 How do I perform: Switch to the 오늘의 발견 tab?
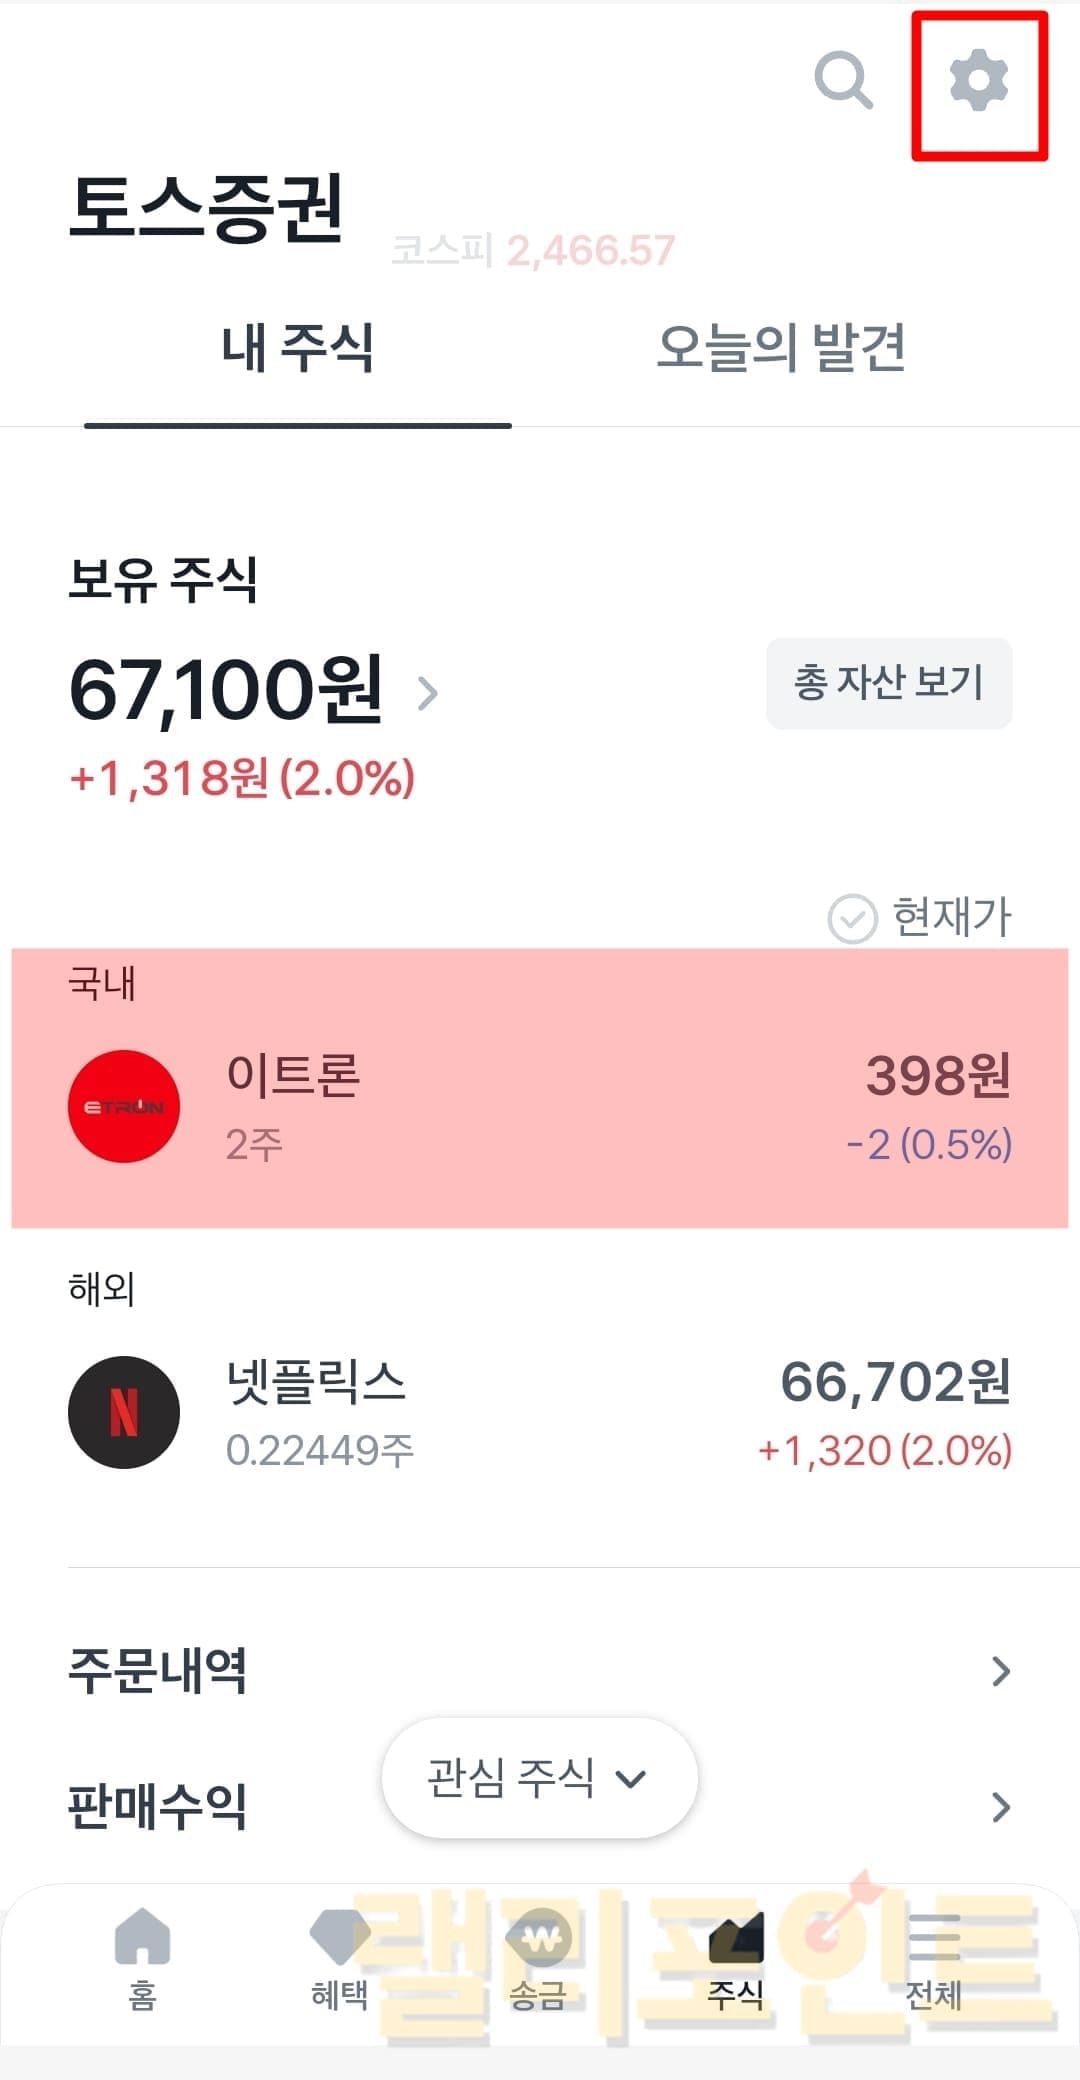click(x=780, y=348)
